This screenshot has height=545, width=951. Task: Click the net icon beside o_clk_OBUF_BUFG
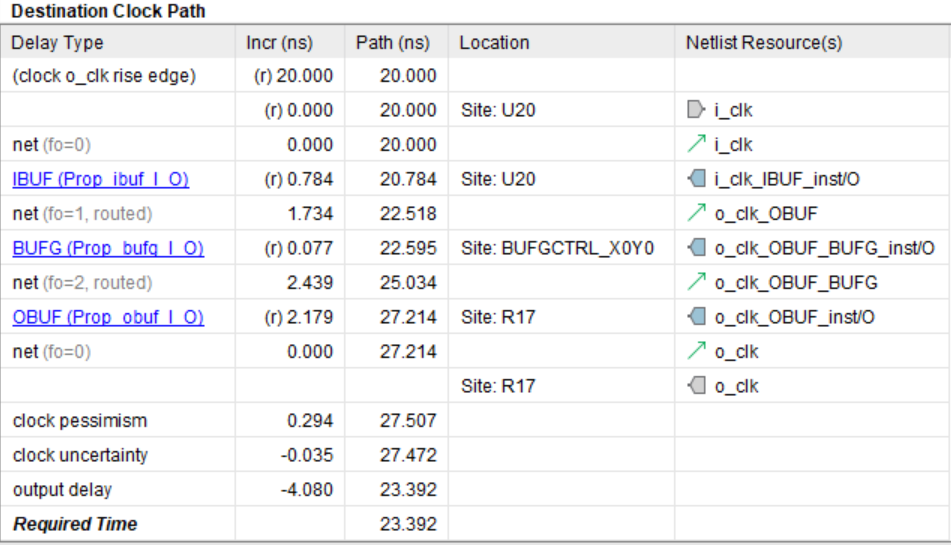[697, 283]
